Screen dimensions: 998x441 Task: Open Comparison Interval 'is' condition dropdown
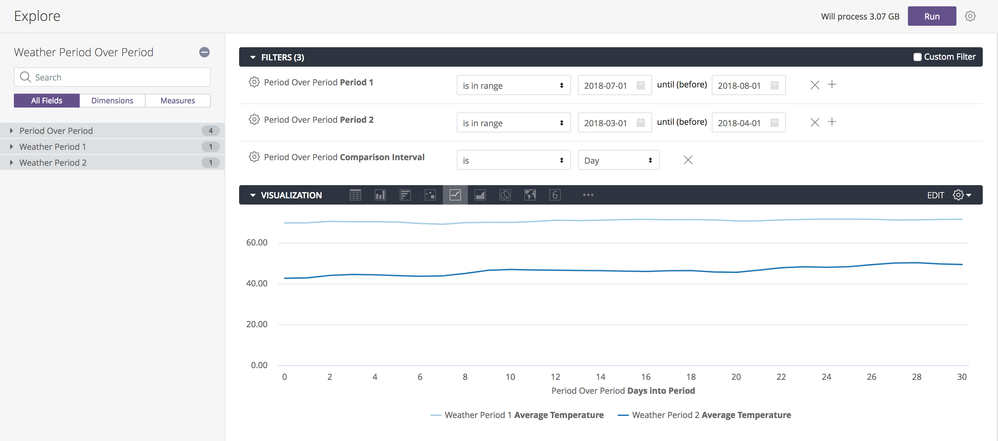tap(514, 160)
